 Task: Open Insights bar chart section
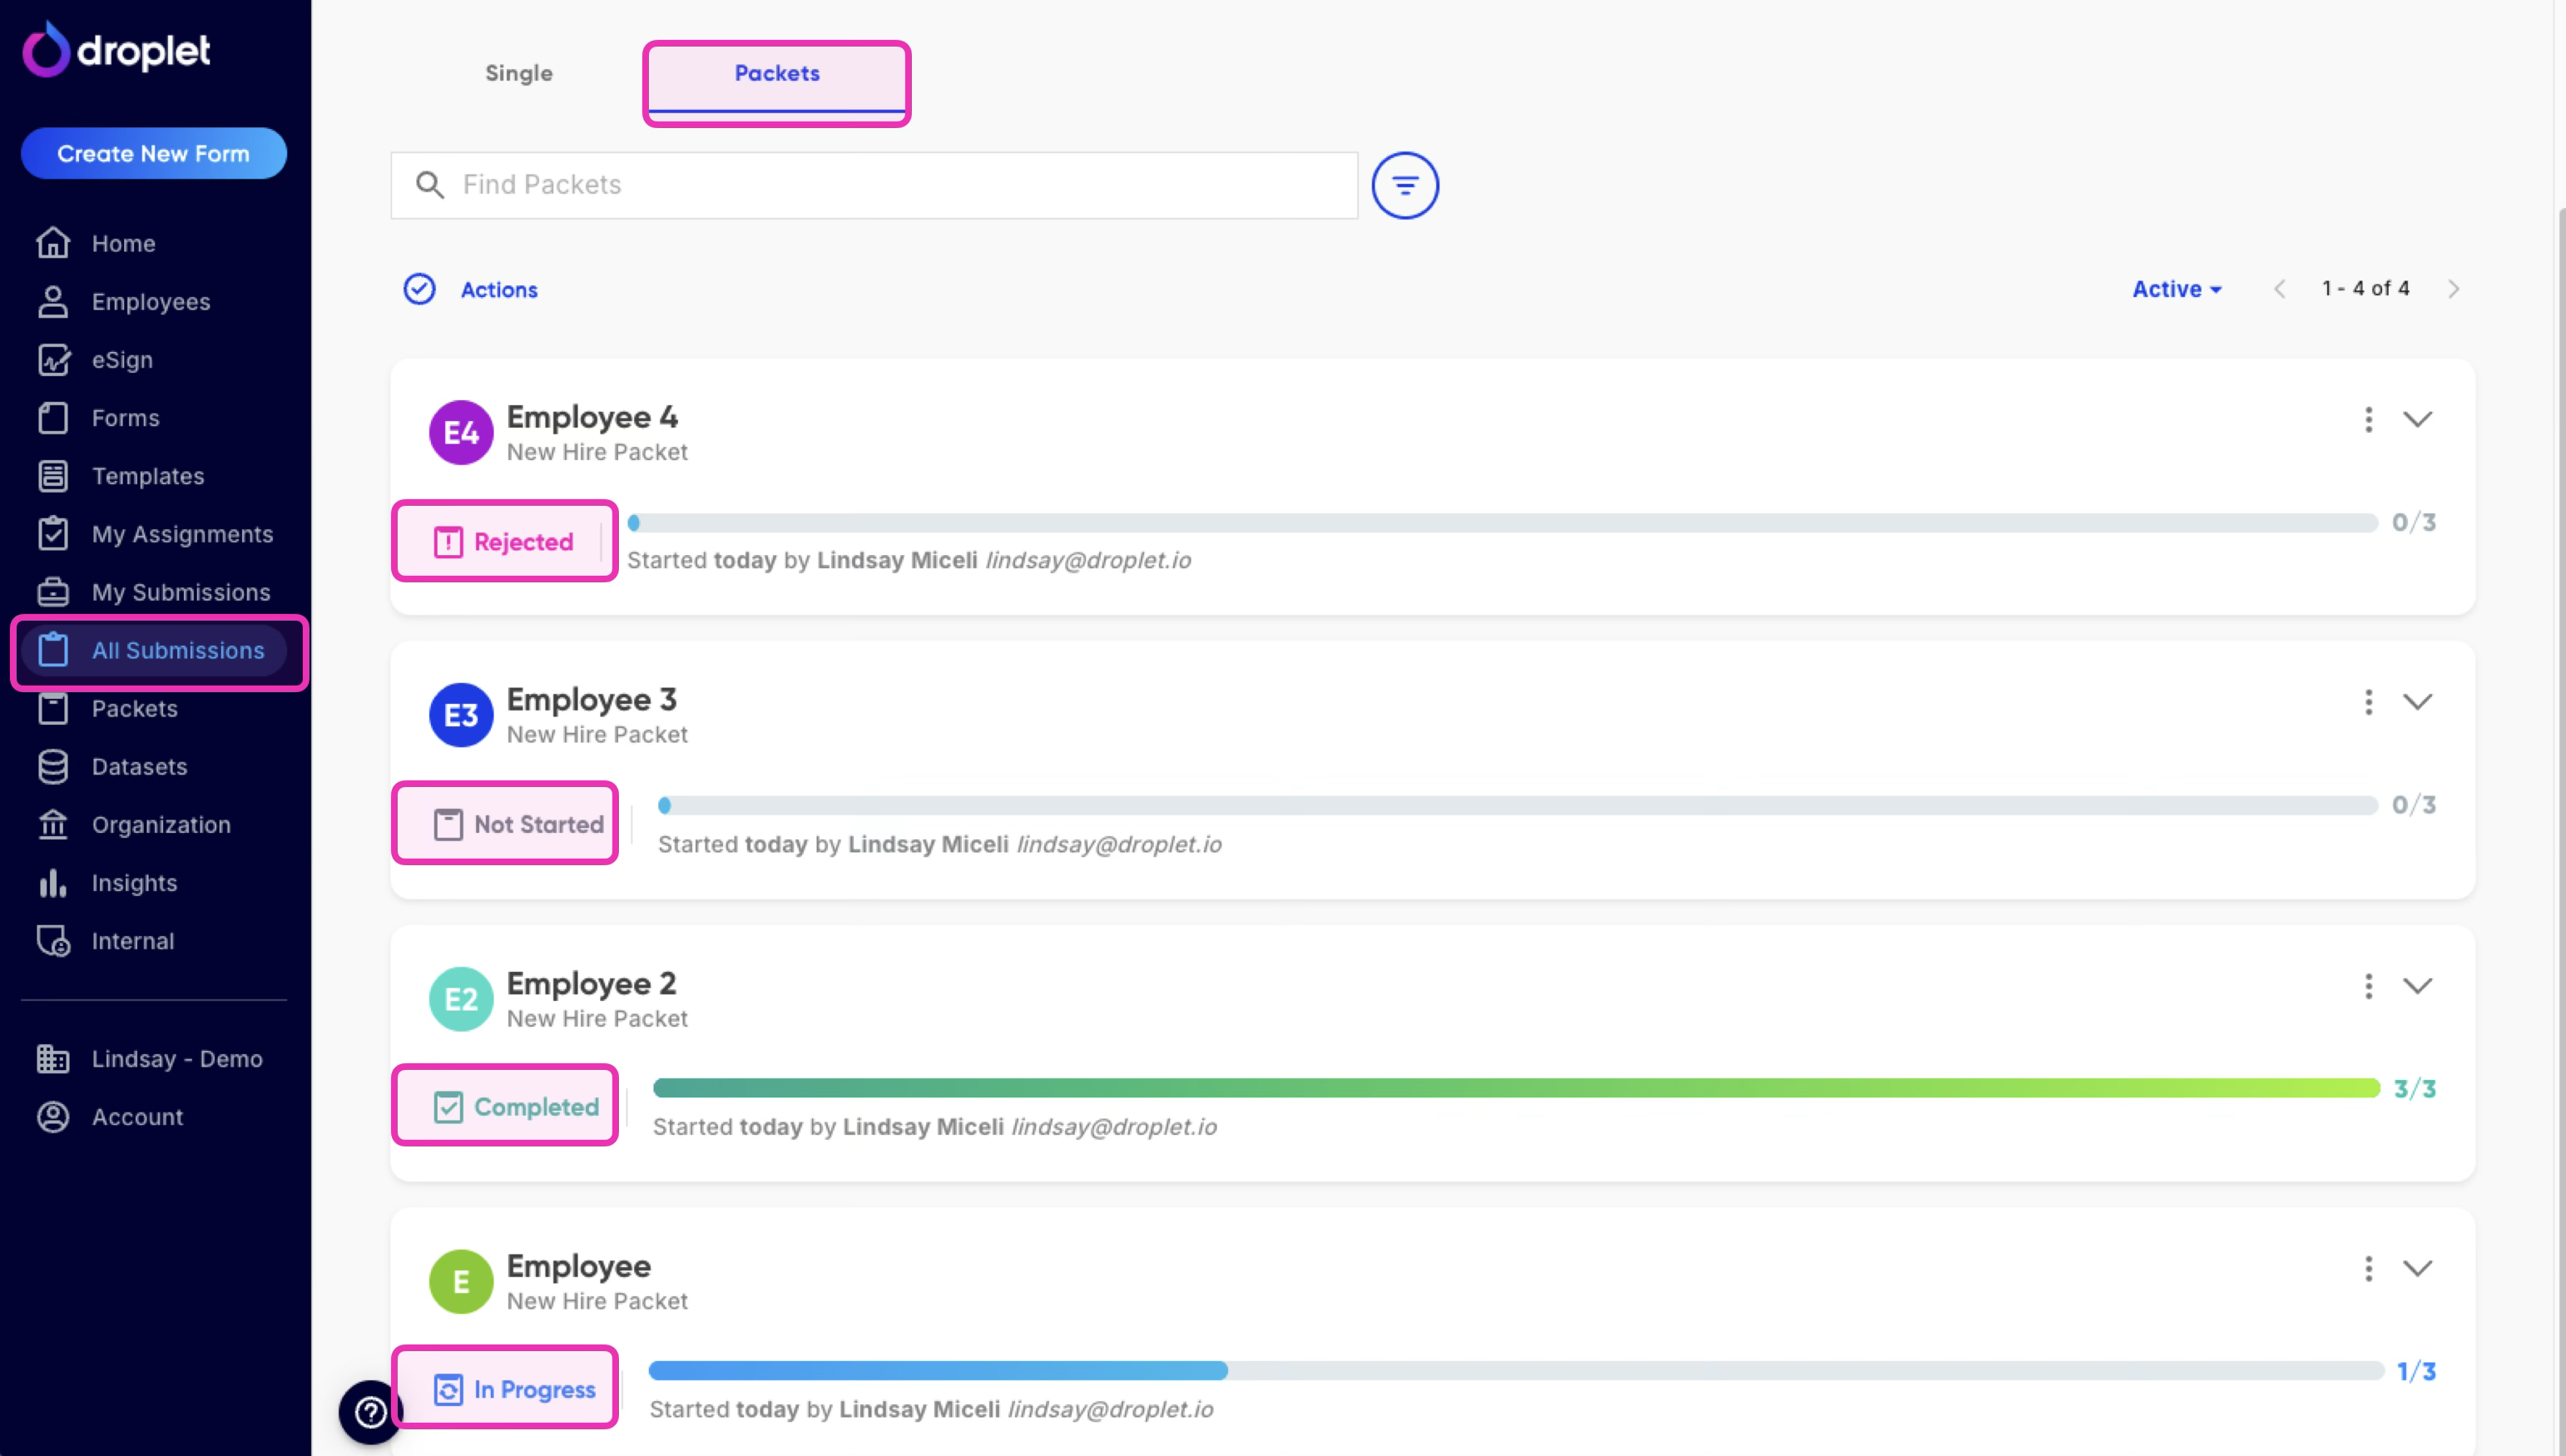pyautogui.click(x=134, y=883)
